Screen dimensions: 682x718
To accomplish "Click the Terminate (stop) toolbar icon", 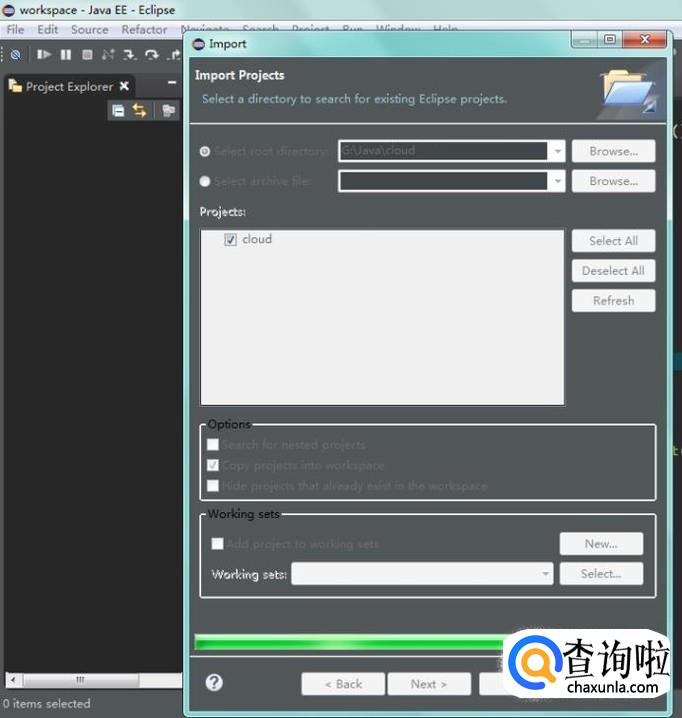I will pyautogui.click(x=87, y=55).
